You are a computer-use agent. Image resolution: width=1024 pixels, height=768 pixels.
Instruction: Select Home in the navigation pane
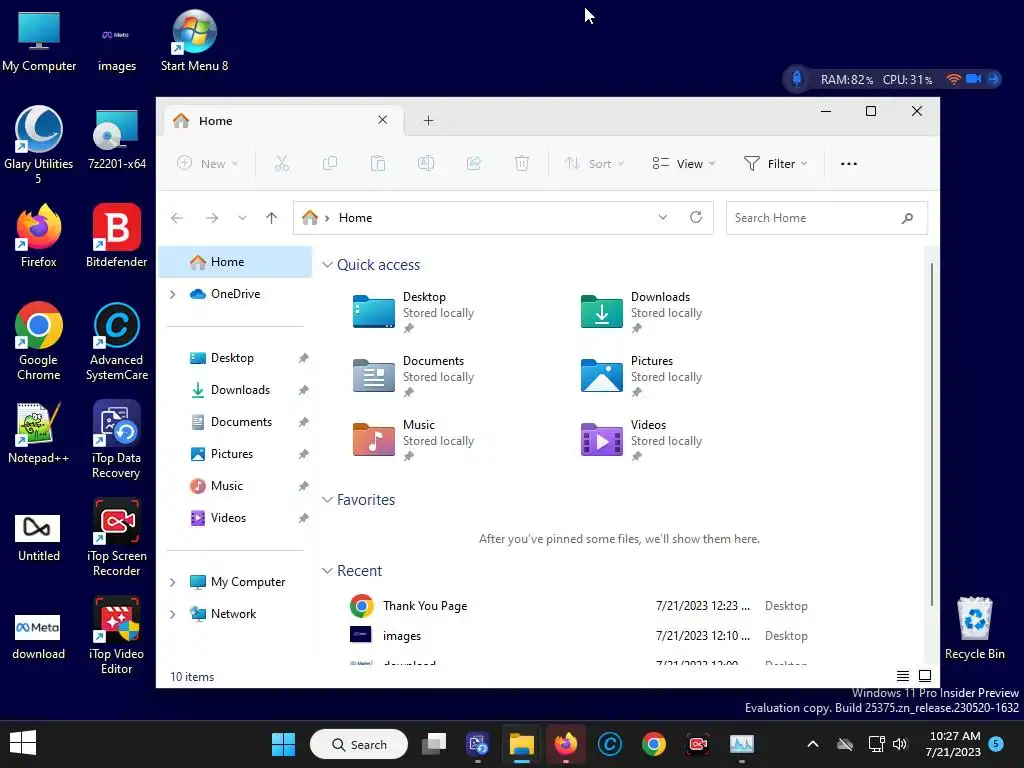(235, 262)
